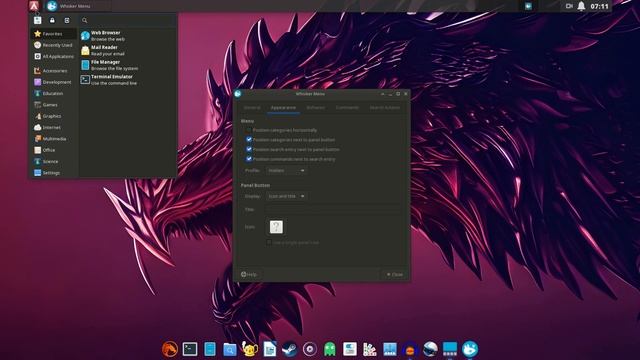Select the Recently Used category
This screenshot has height=360, width=640.
click(53, 45)
